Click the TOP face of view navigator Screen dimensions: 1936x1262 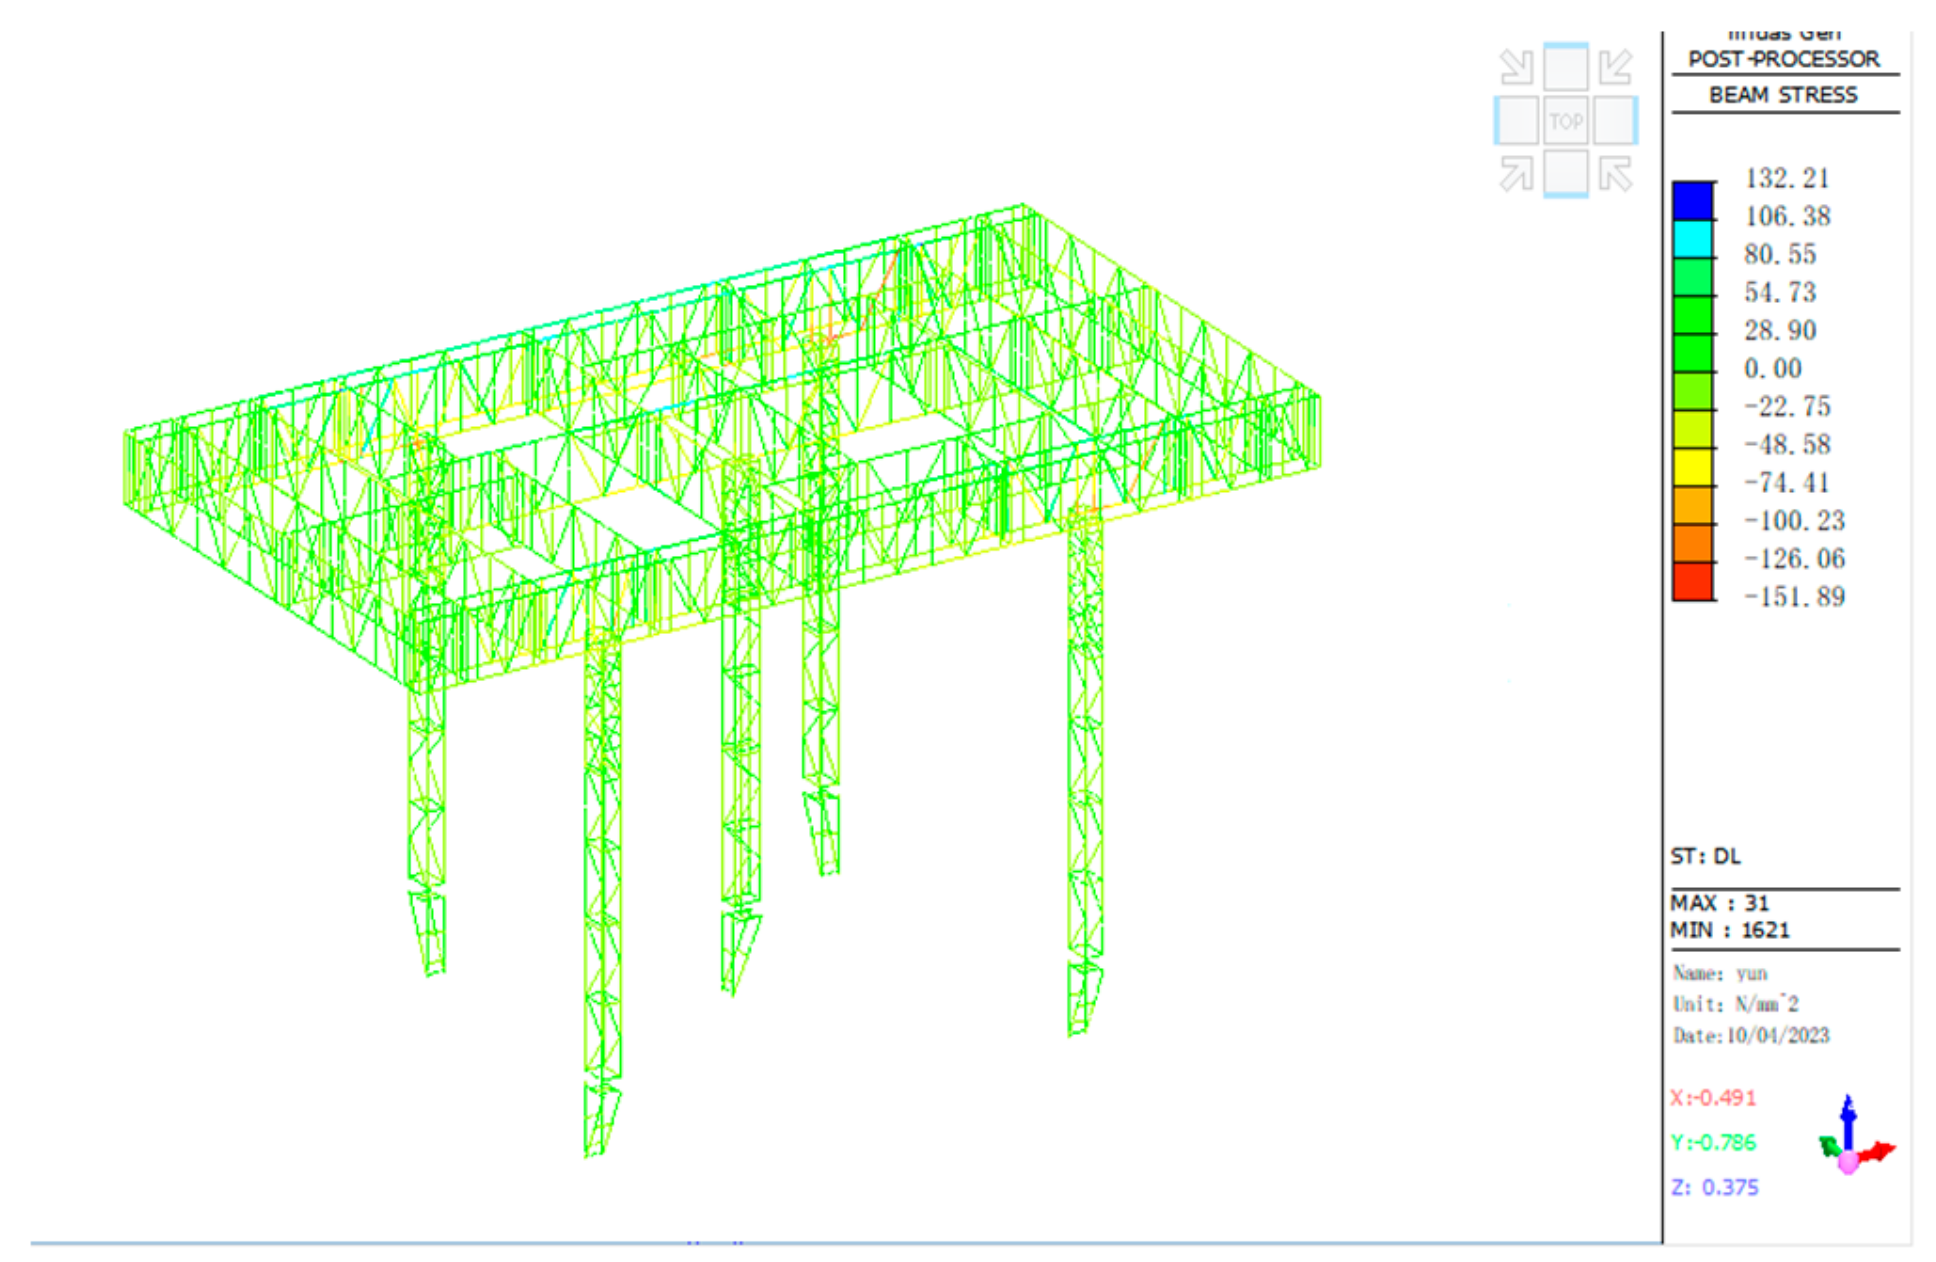(1565, 121)
